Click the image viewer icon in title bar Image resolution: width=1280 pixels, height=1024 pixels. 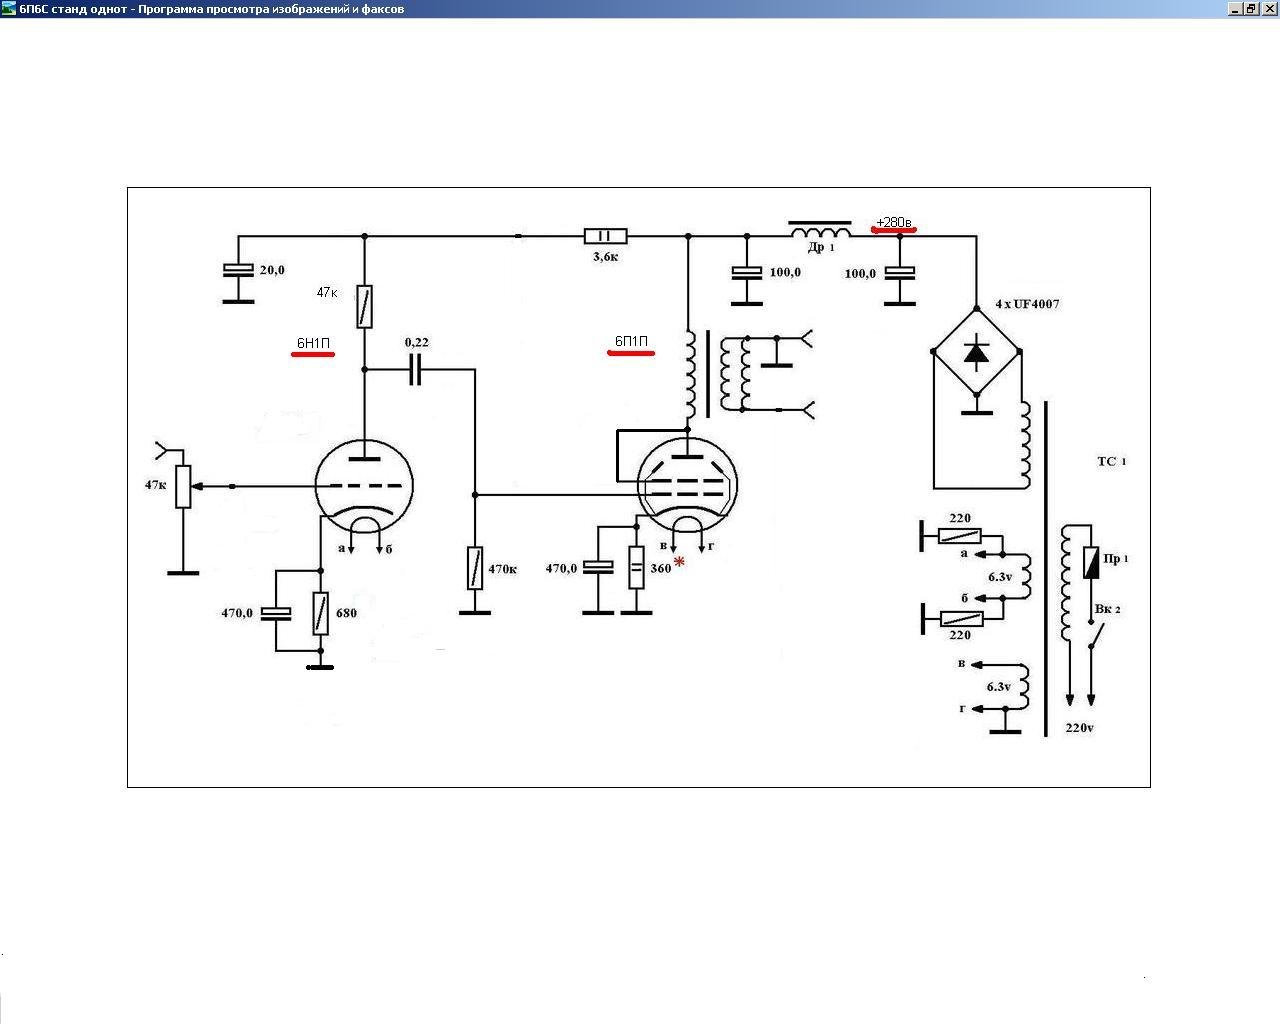[9, 8]
